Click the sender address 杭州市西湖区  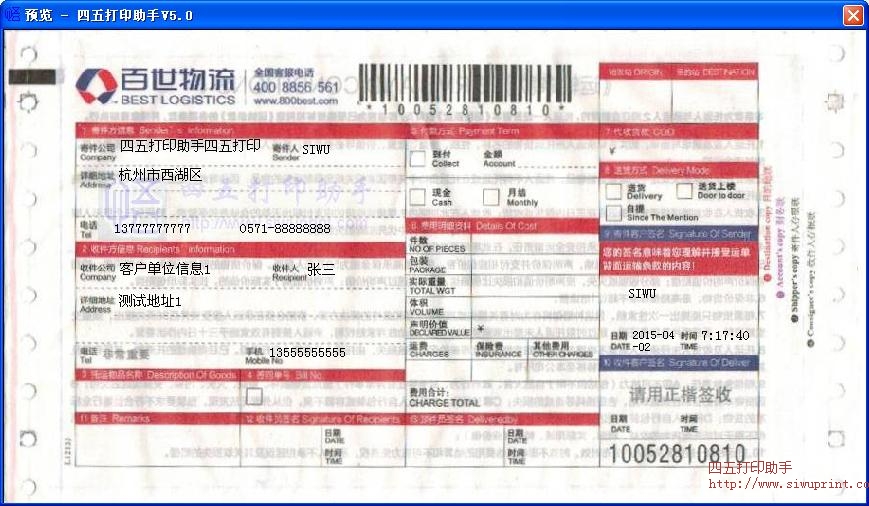[160, 175]
